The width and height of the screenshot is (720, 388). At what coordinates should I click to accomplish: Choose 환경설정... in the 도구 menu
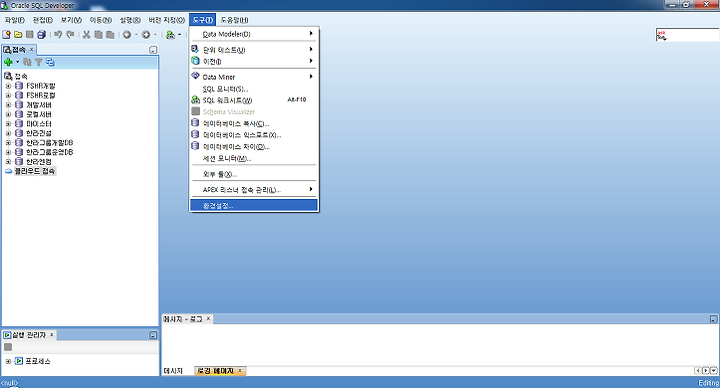(x=254, y=205)
